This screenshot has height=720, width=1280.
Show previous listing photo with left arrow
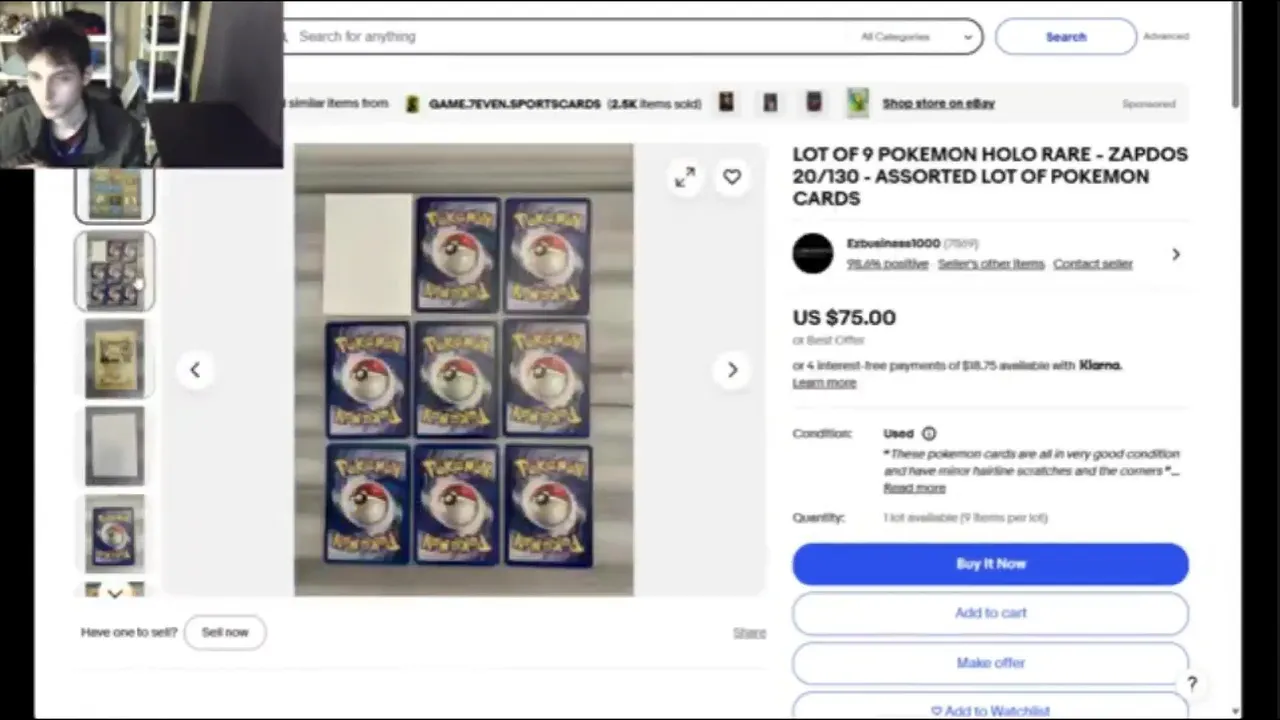[195, 370]
